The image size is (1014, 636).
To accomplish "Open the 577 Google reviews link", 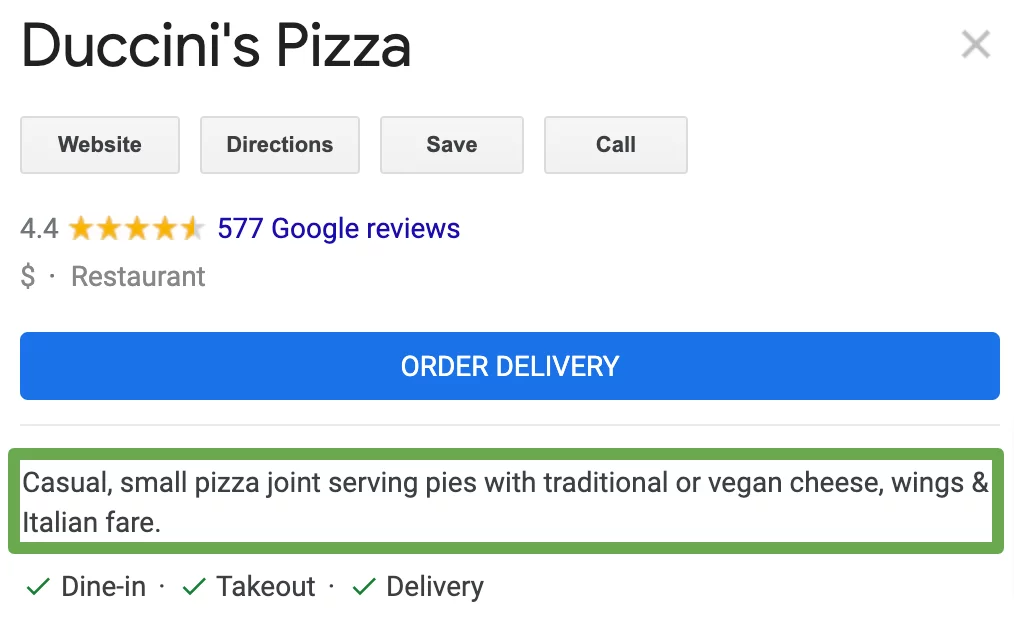I will [x=339, y=229].
